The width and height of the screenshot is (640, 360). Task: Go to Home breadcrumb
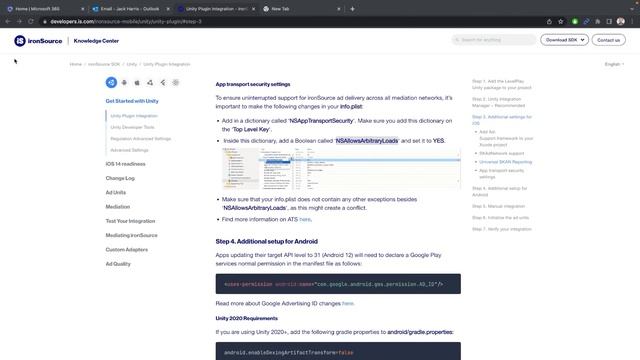point(76,64)
